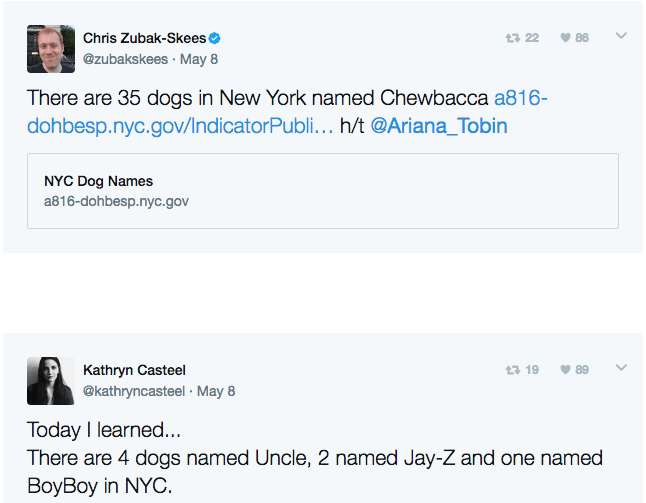Retweet Kathryn Casteel's tweet
646x503 pixels.
tap(513, 370)
